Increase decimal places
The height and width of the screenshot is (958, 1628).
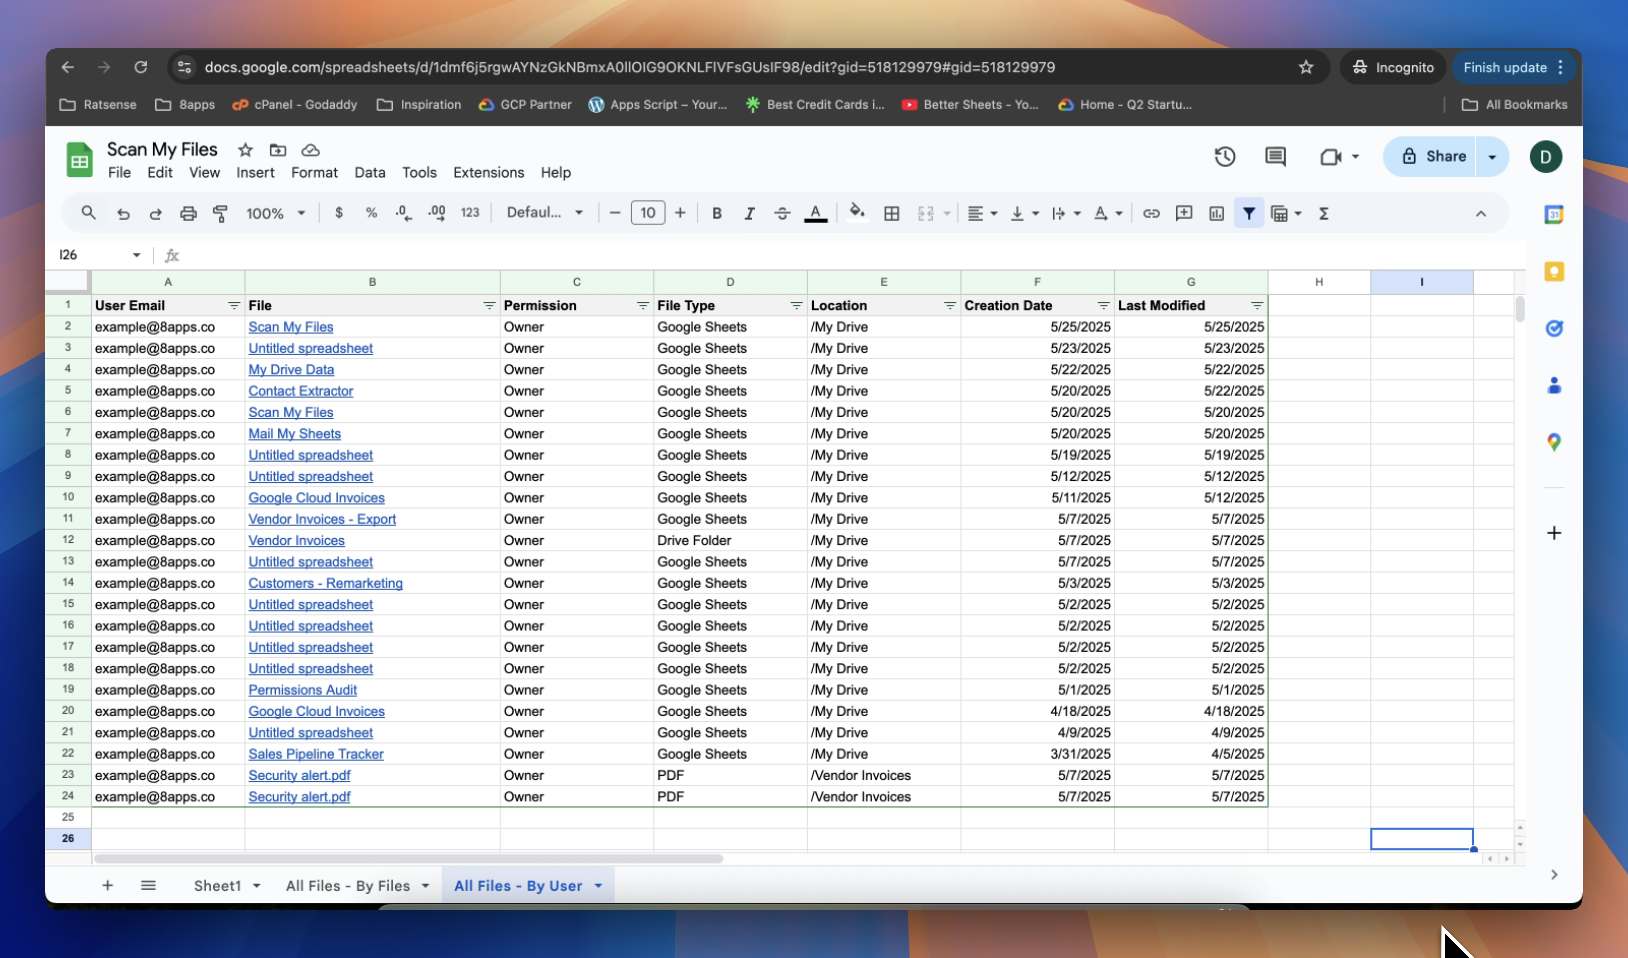[x=437, y=213]
